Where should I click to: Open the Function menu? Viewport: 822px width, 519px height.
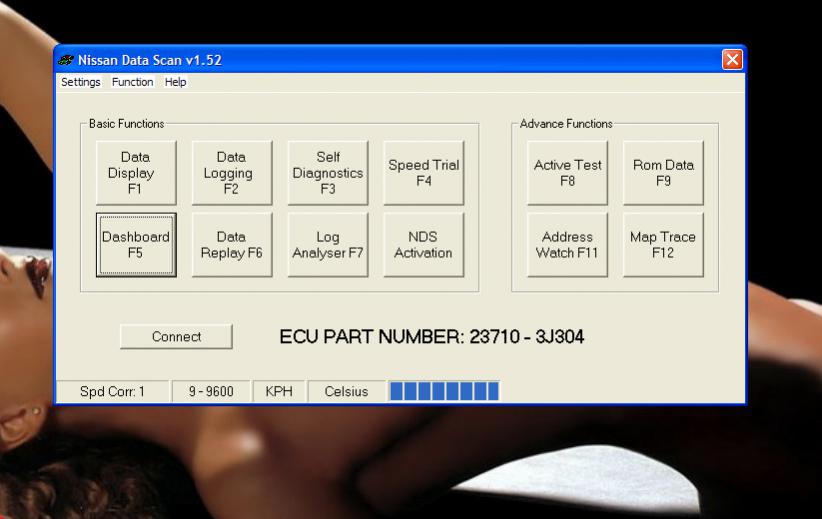[133, 82]
